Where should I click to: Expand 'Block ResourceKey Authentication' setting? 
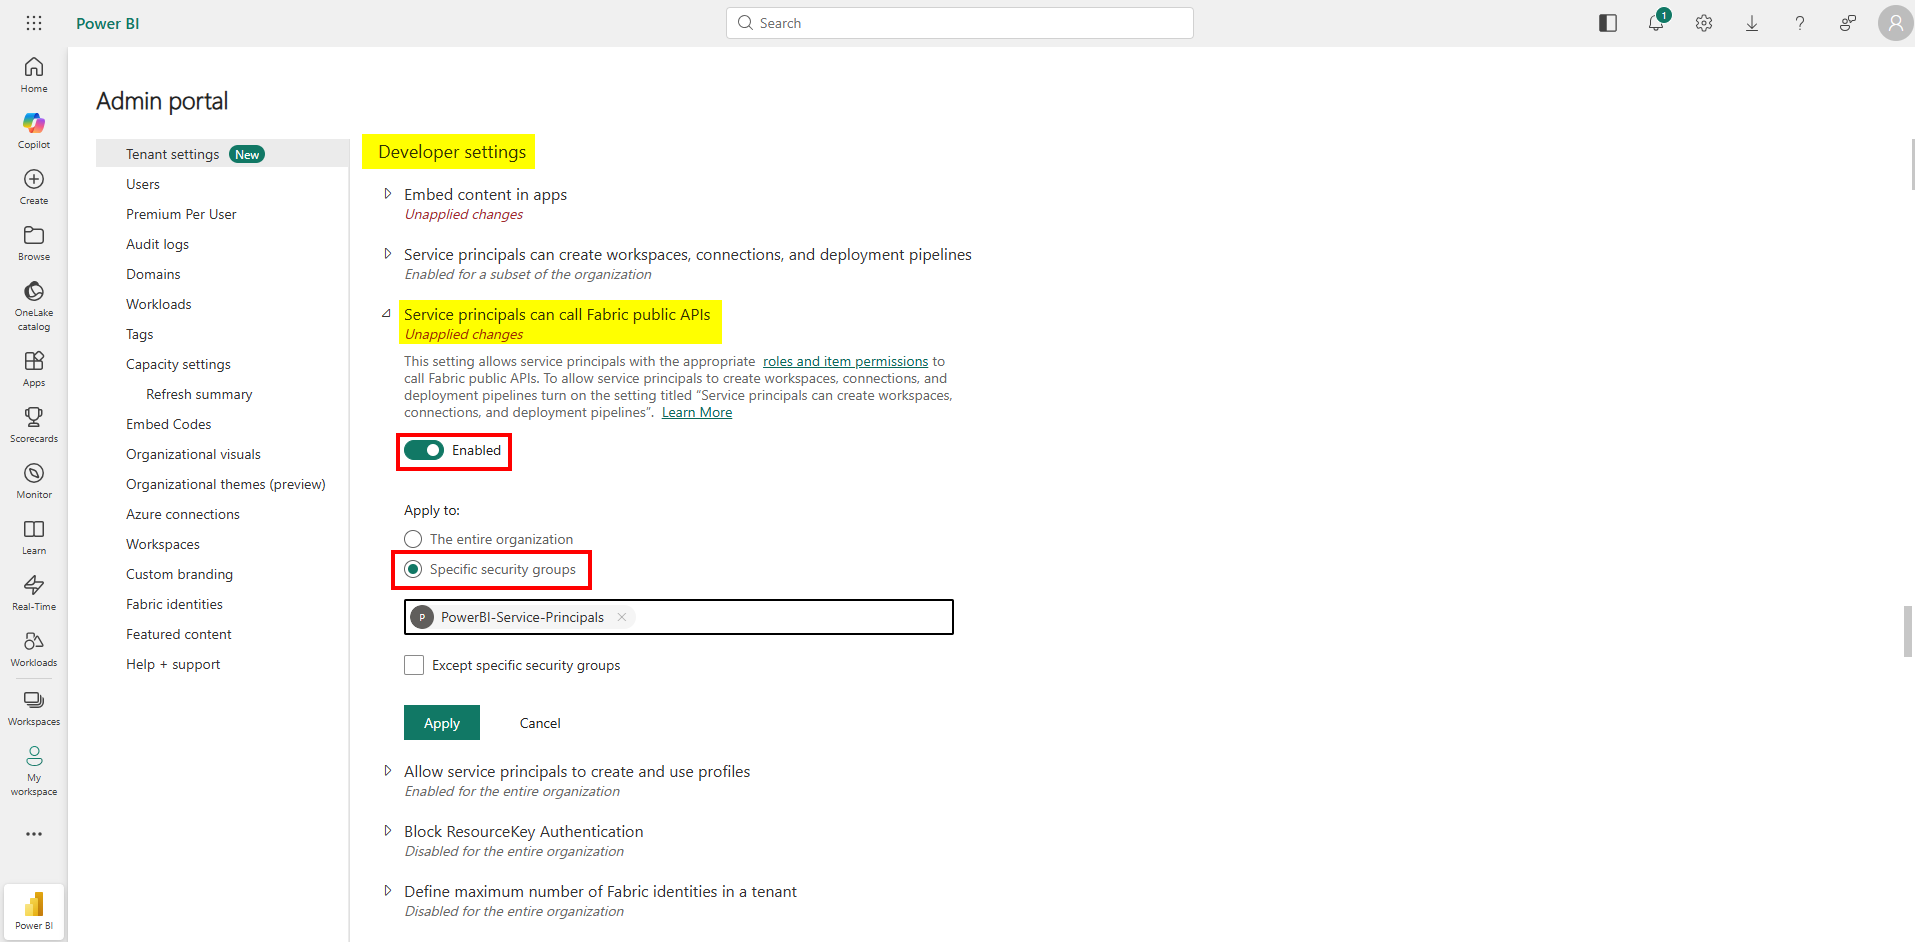coord(388,831)
